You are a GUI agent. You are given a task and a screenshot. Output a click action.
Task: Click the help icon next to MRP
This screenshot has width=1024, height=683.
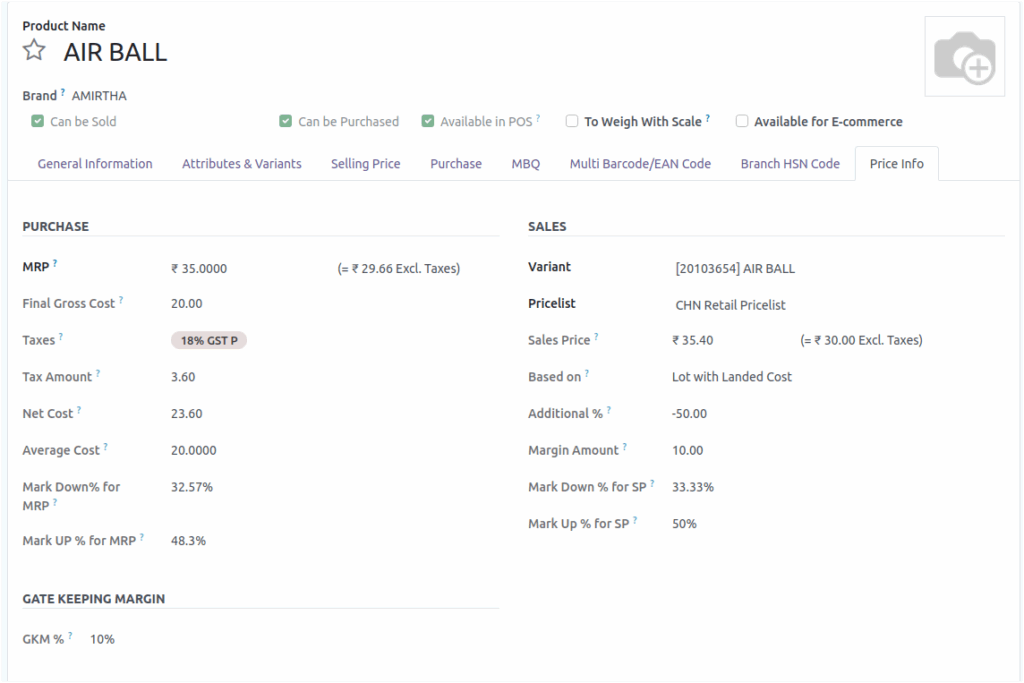click(53, 262)
